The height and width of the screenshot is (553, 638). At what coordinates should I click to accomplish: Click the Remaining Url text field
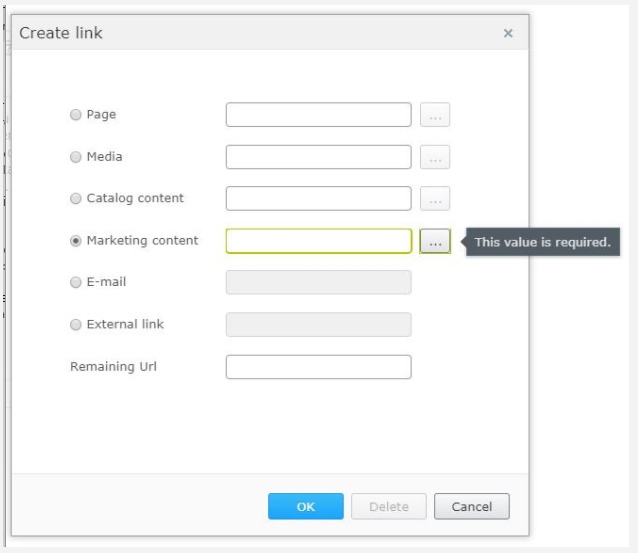tap(318, 367)
